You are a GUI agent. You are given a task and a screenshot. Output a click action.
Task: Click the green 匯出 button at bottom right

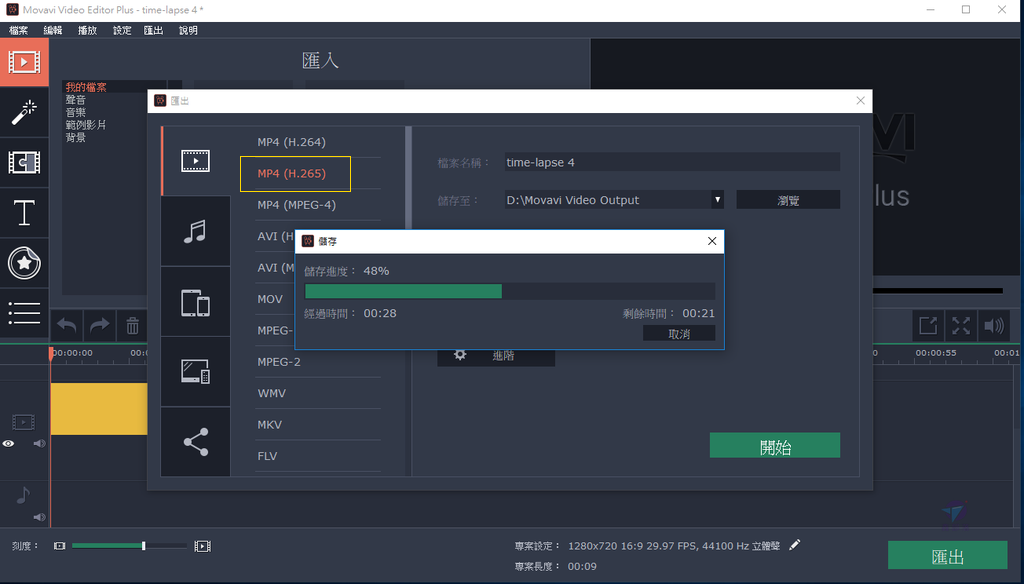tap(947, 556)
